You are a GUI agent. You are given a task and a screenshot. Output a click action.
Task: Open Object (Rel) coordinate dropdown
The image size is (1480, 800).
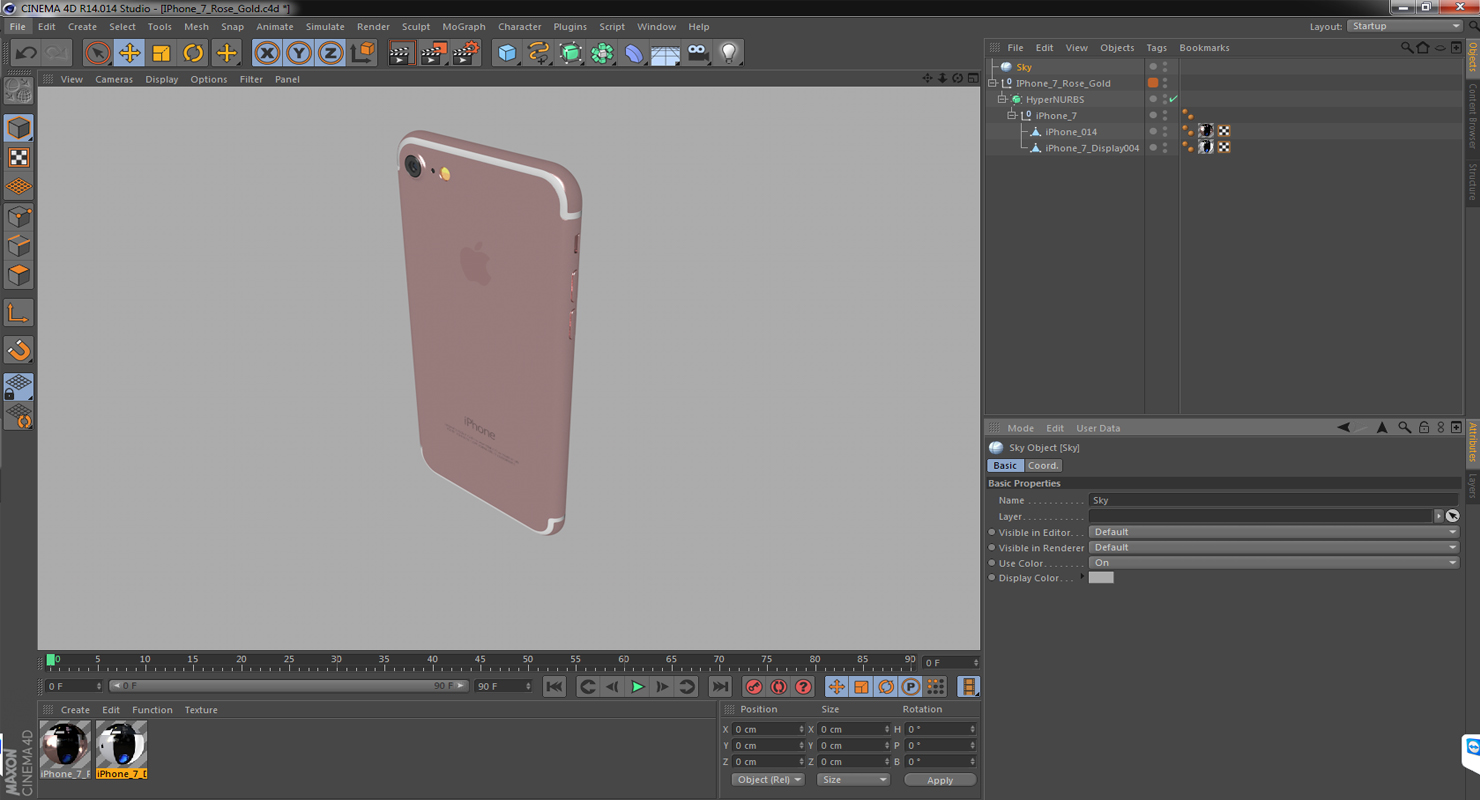coord(768,780)
